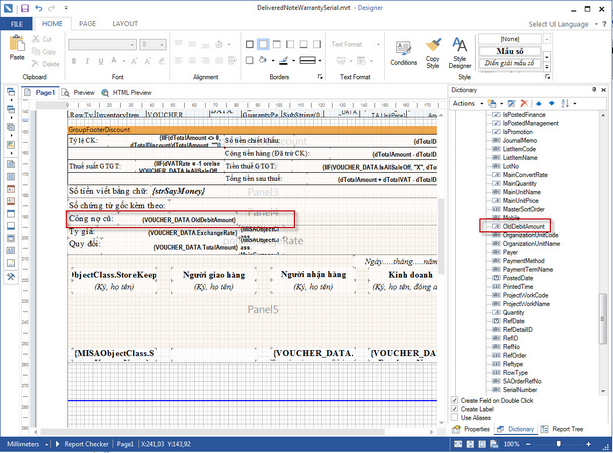Activate the Copy Style brush
Image resolution: width=613 pixels, height=453 pixels.
coord(433,53)
